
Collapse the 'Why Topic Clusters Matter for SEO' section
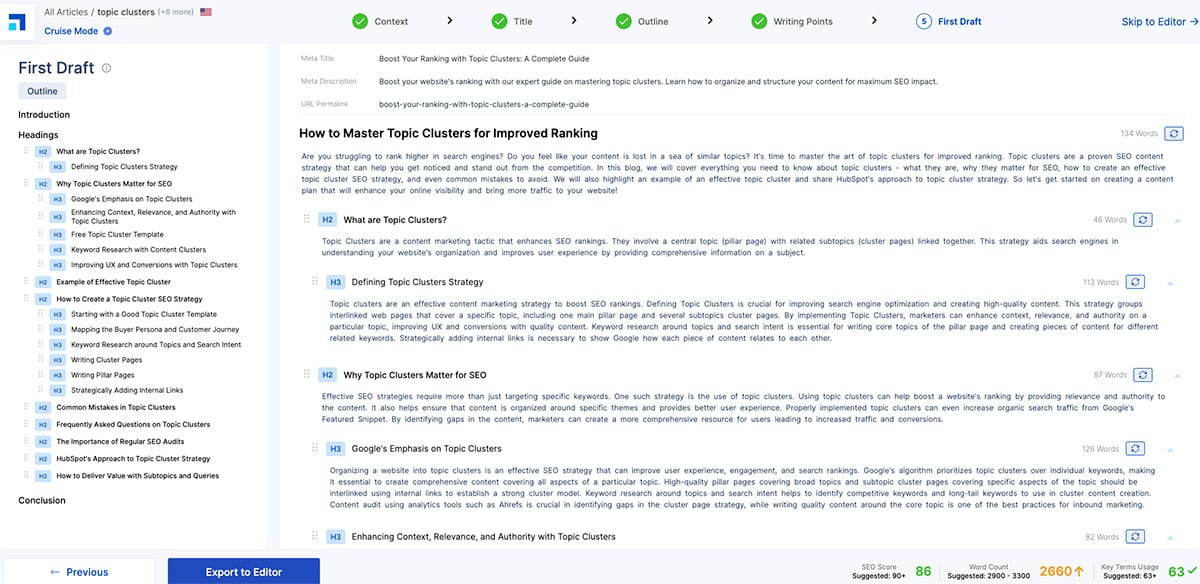click(x=1177, y=375)
